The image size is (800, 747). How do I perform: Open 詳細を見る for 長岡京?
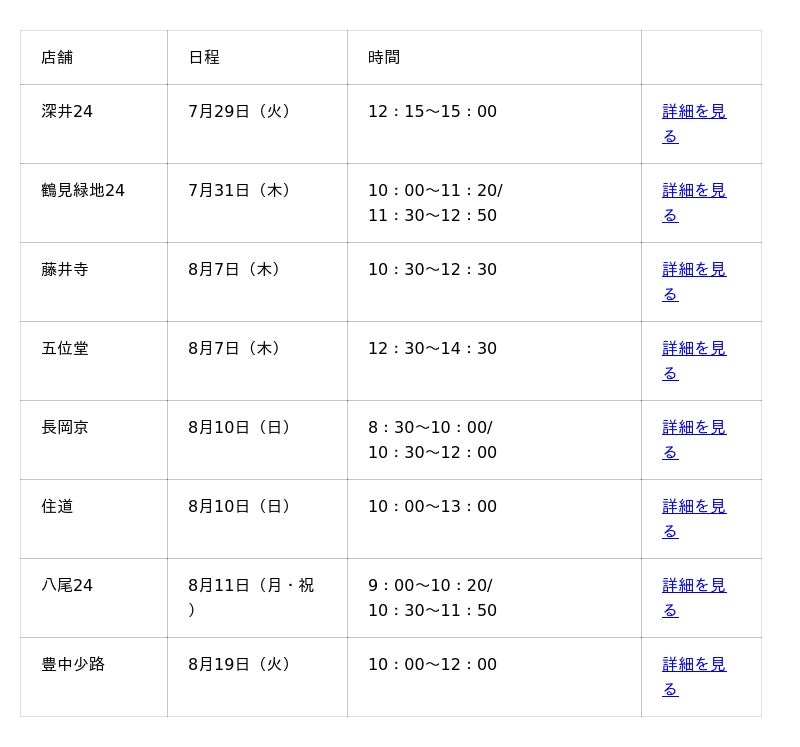(693, 428)
